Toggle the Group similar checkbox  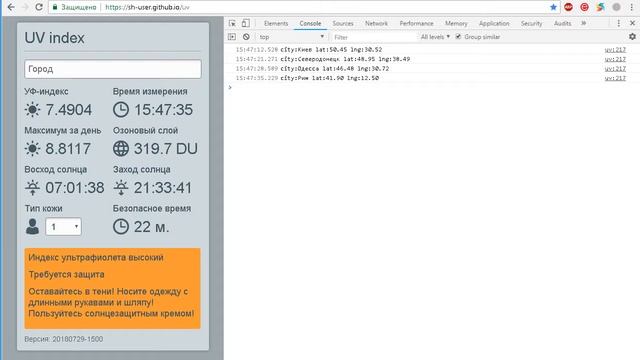click(x=458, y=37)
